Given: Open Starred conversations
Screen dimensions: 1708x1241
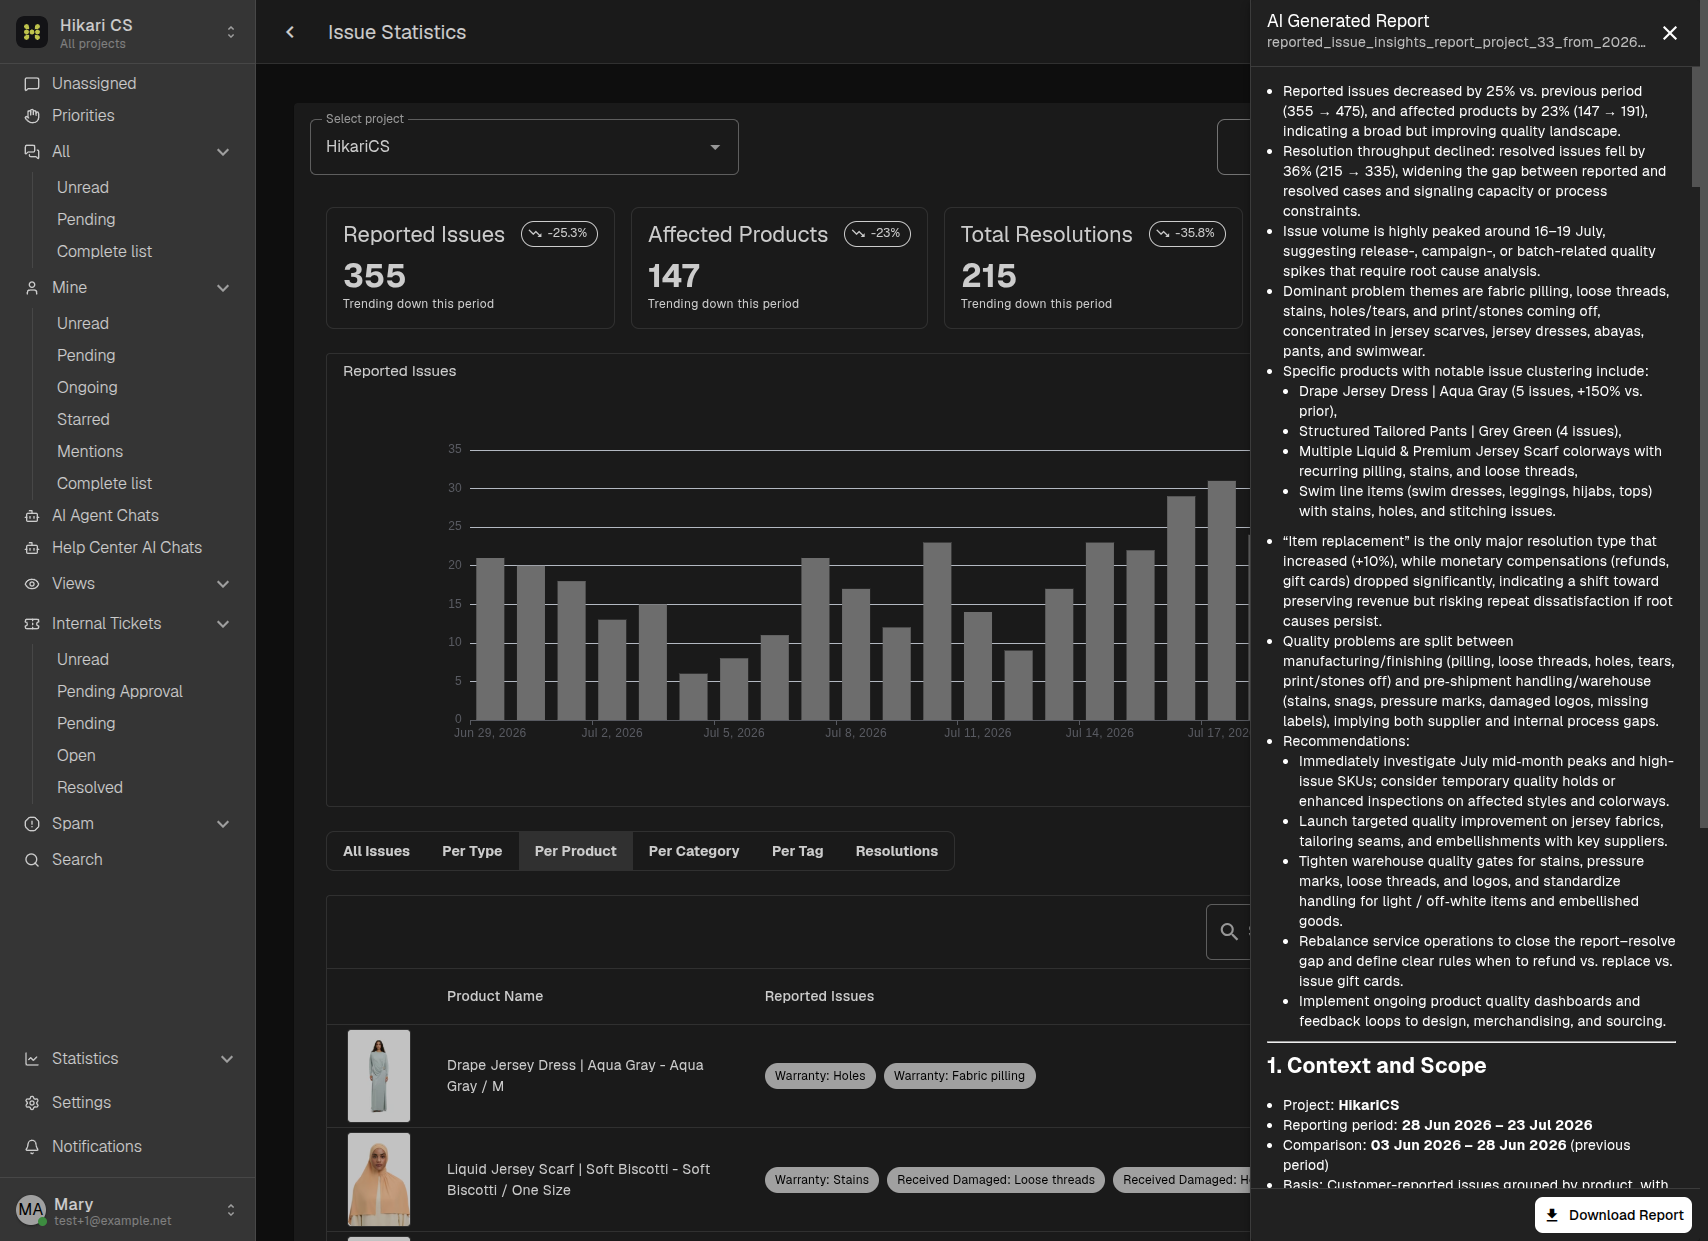Looking at the screenshot, I should pyautogui.click(x=83, y=420).
